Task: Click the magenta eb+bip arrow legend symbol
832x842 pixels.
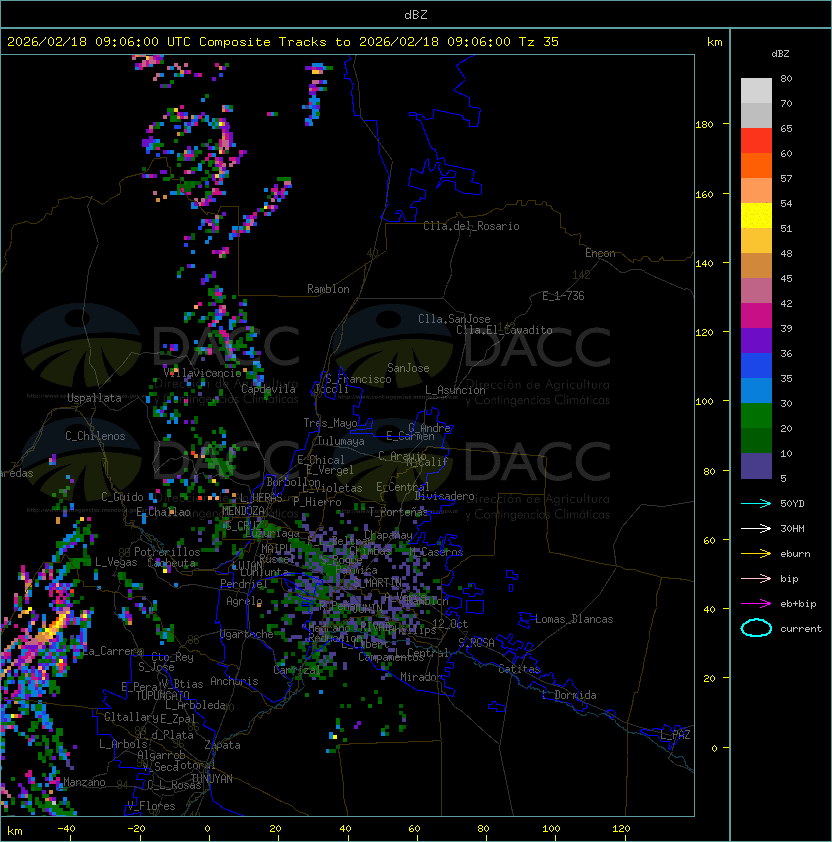Action: pos(756,604)
